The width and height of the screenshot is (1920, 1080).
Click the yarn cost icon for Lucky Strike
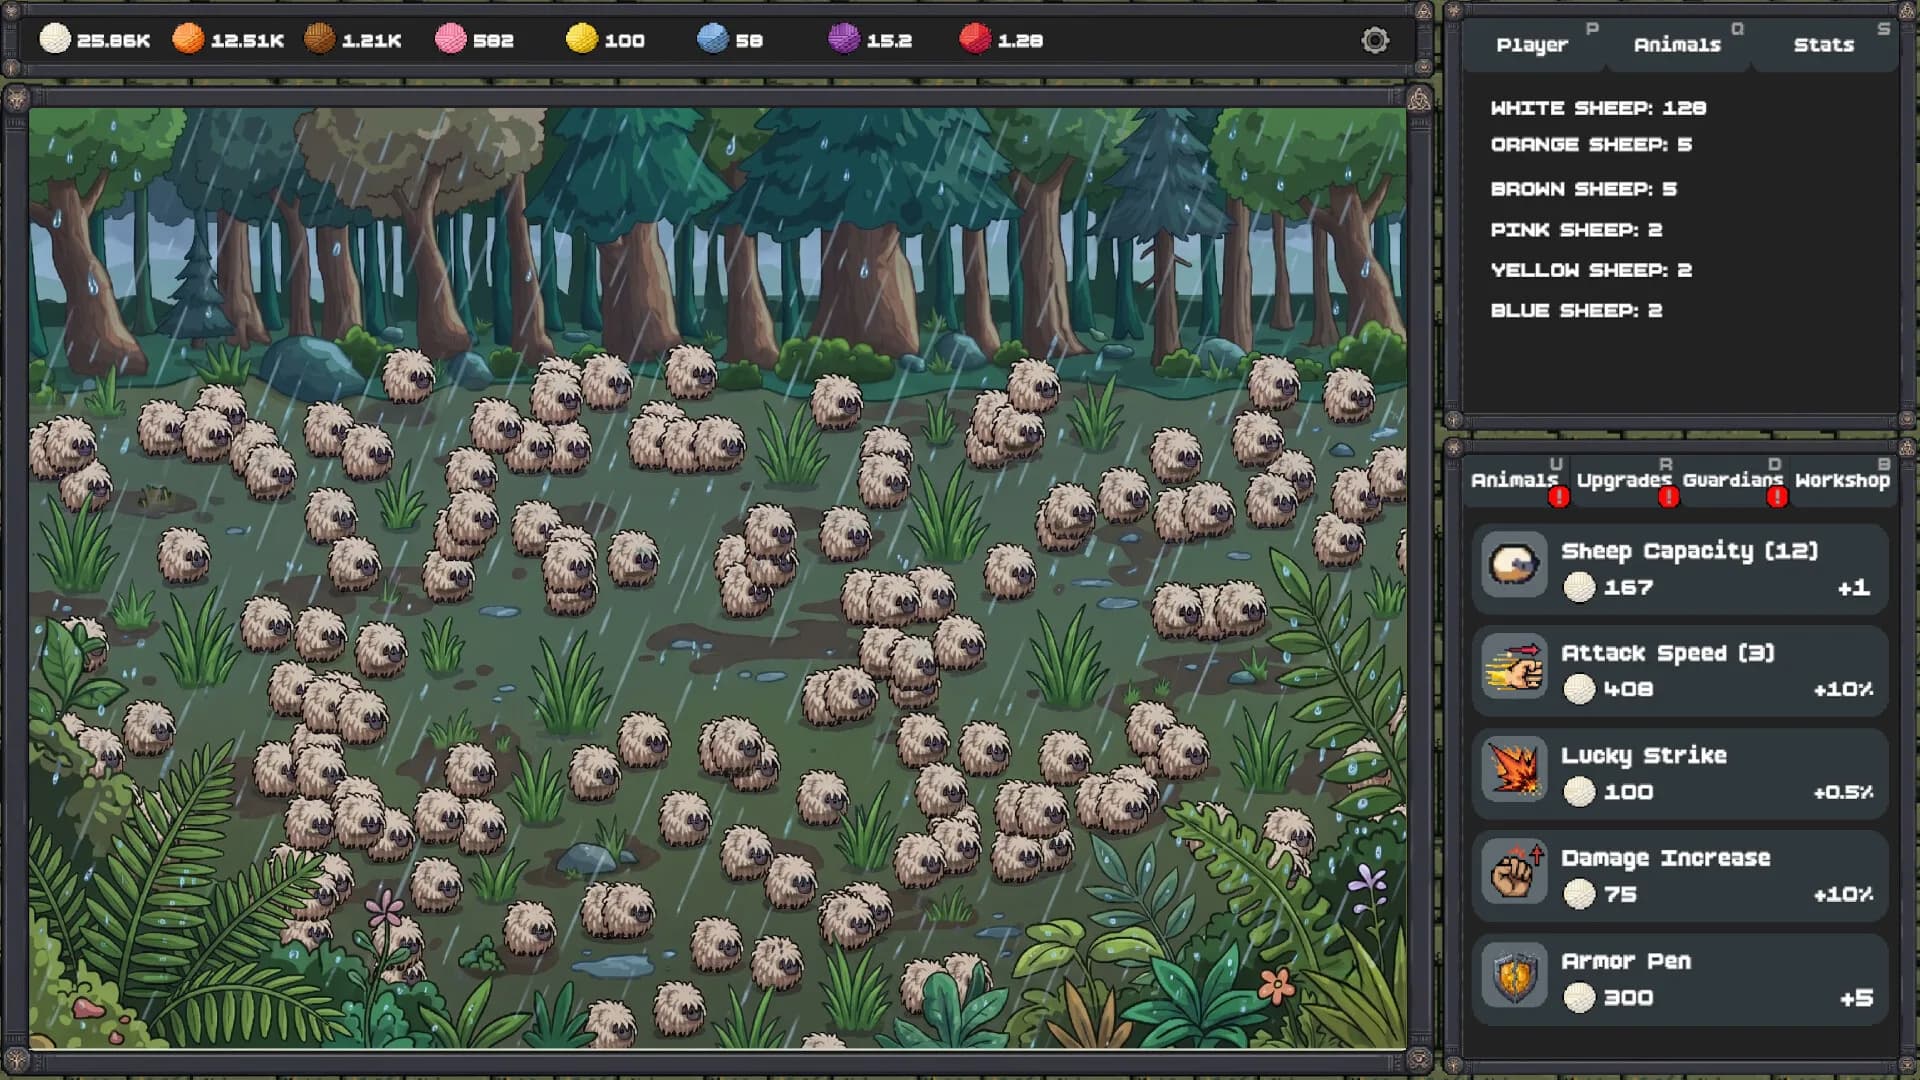point(1579,792)
